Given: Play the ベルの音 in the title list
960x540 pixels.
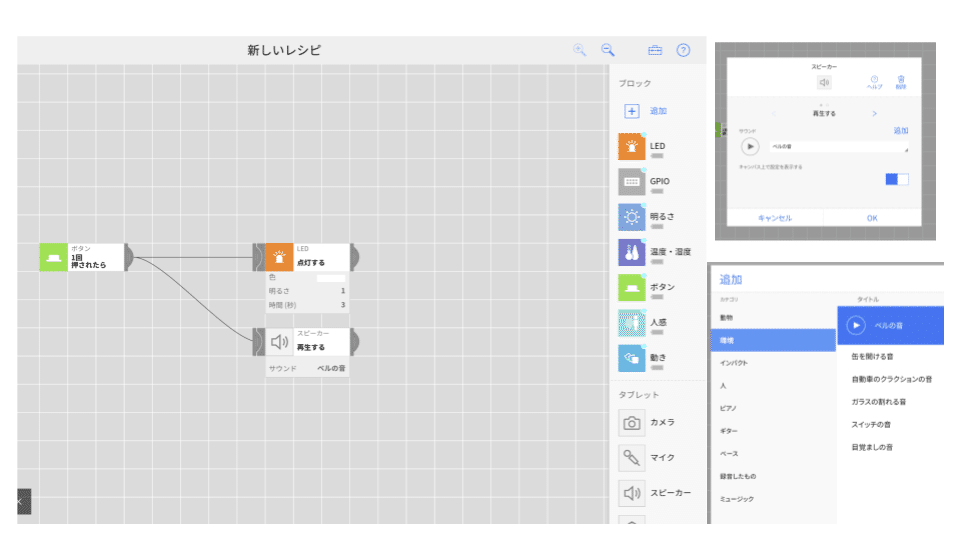Looking at the screenshot, I should (856, 325).
